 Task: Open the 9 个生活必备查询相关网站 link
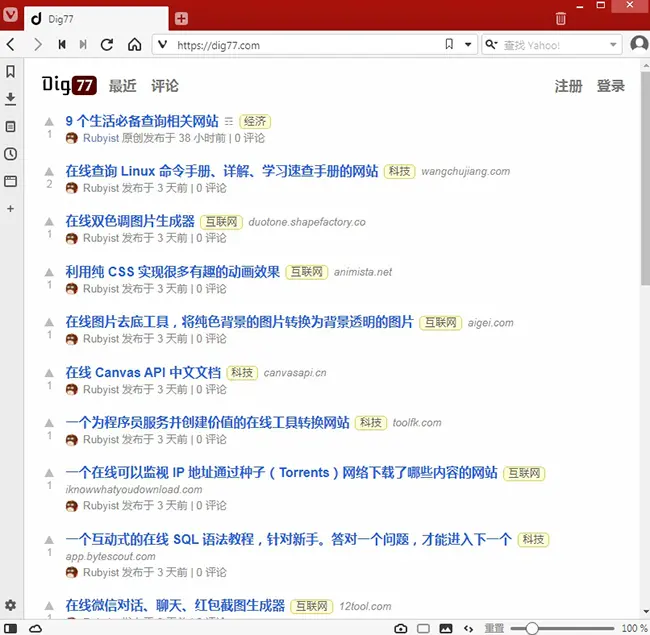point(142,121)
